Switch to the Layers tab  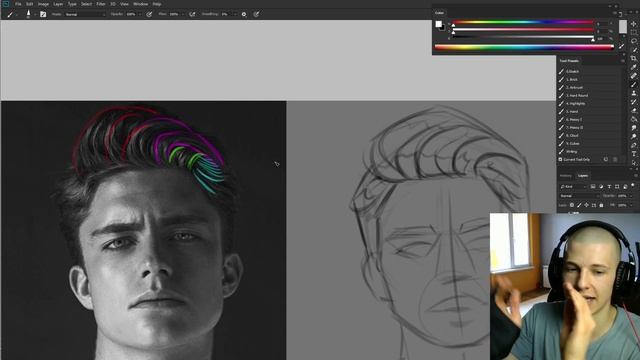[583, 176]
